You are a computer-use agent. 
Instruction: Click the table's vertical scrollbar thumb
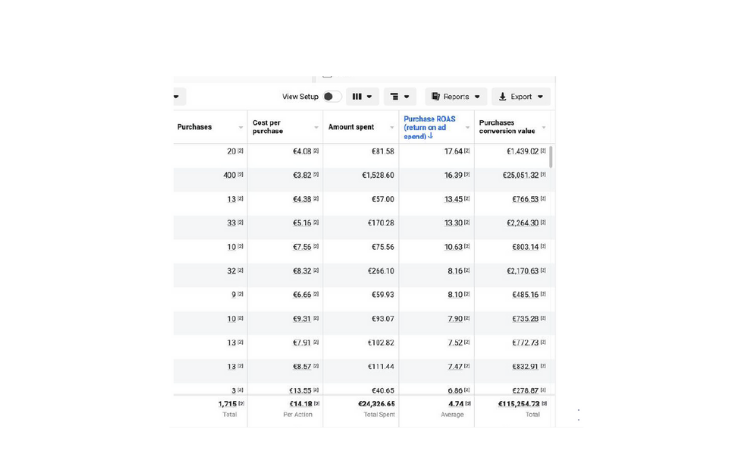pos(551,156)
